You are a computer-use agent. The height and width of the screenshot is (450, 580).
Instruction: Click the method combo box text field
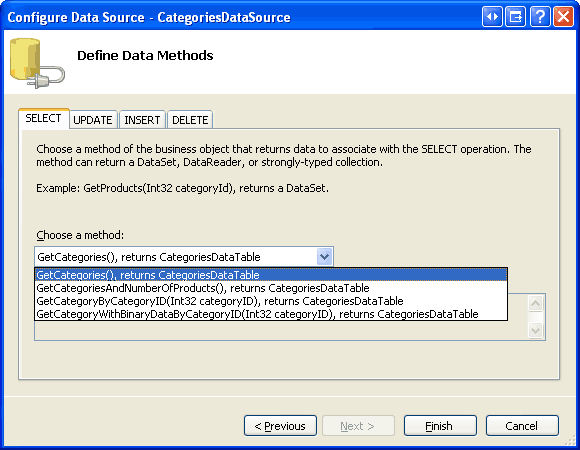[x=176, y=257]
